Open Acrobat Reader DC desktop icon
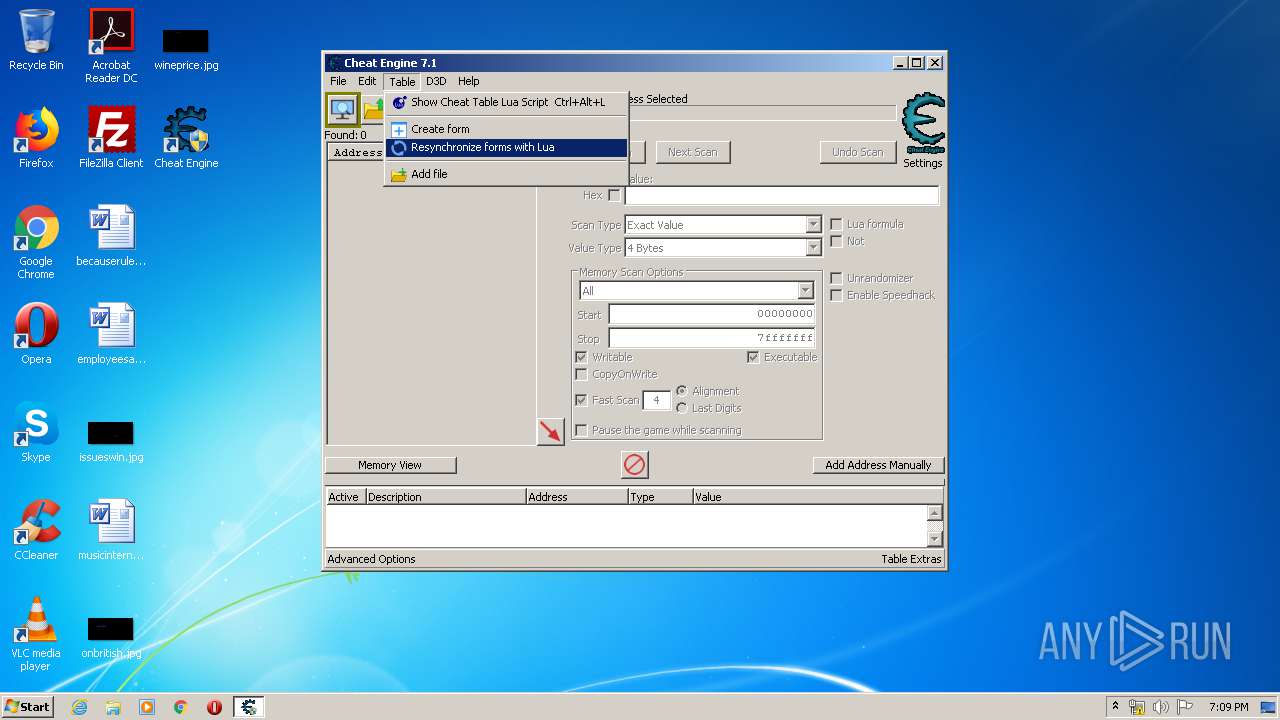The image size is (1280, 720). (x=111, y=46)
